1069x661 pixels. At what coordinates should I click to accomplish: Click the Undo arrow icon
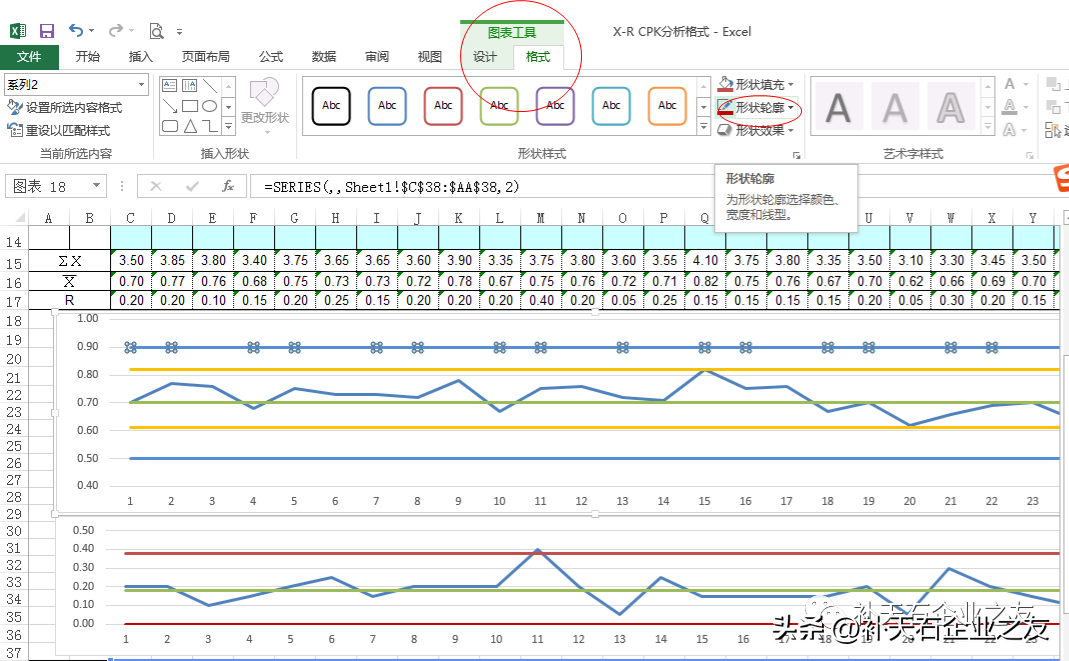(x=76, y=30)
